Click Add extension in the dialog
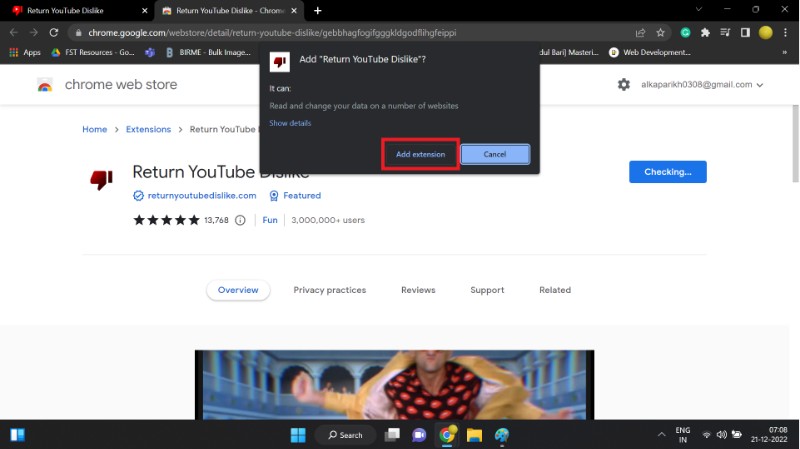 [420, 154]
